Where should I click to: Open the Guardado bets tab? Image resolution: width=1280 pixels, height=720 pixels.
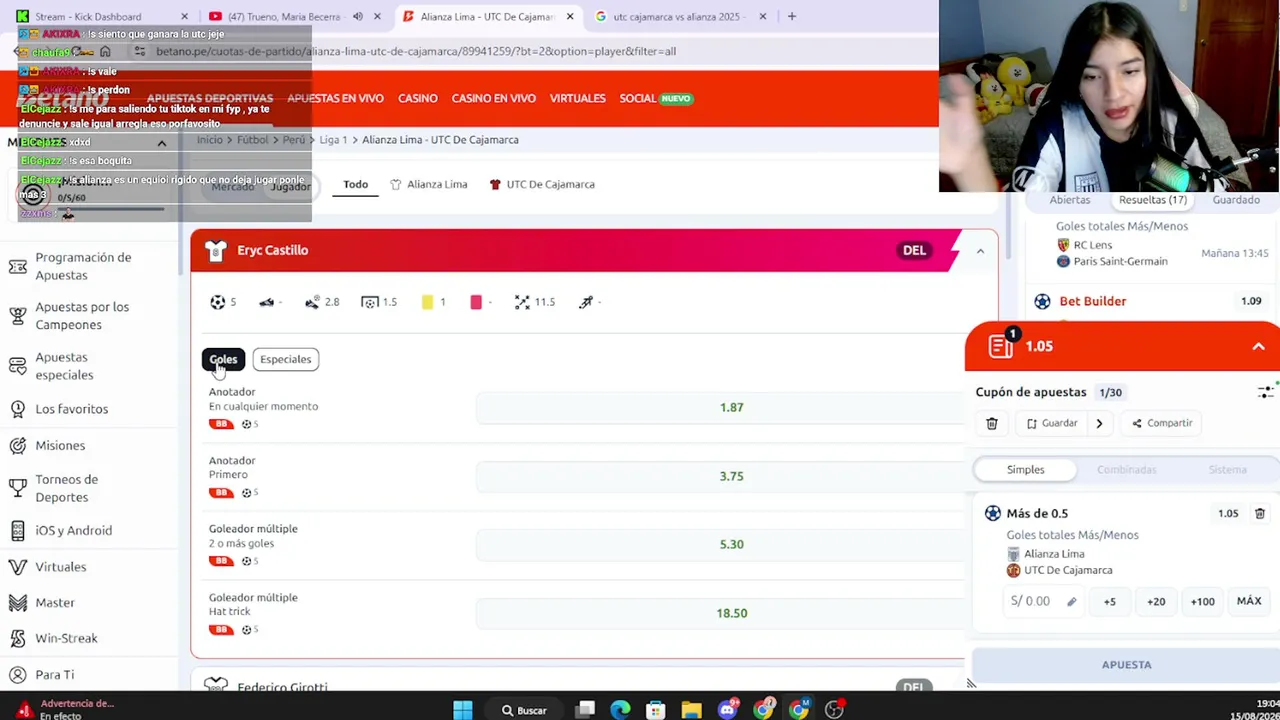(1236, 200)
